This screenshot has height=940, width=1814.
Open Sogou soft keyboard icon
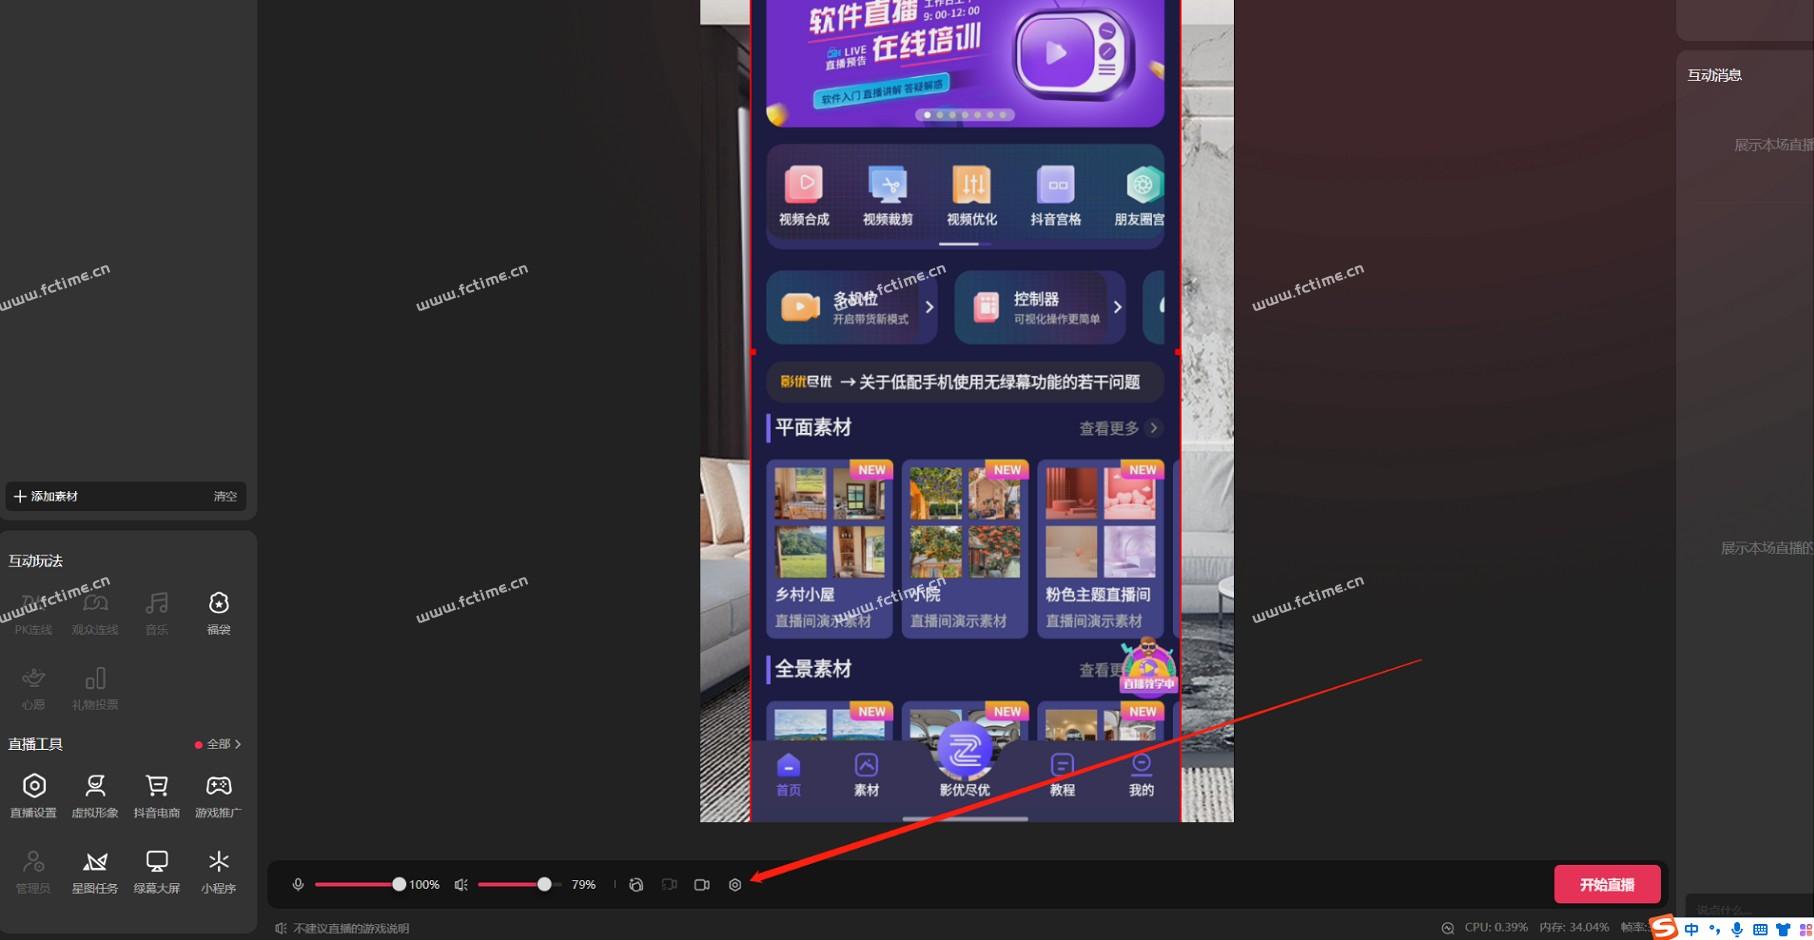pos(1760,930)
